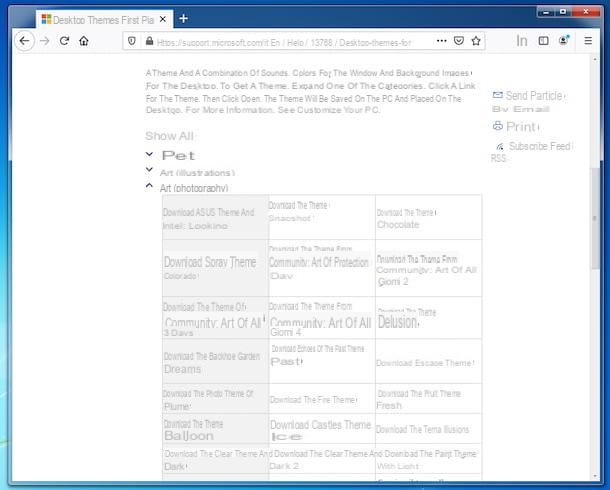Viewport: 610px width, 490px height.
Task: Open Download ASUS Theme and Intel link
Action: pyautogui.click(x=209, y=219)
